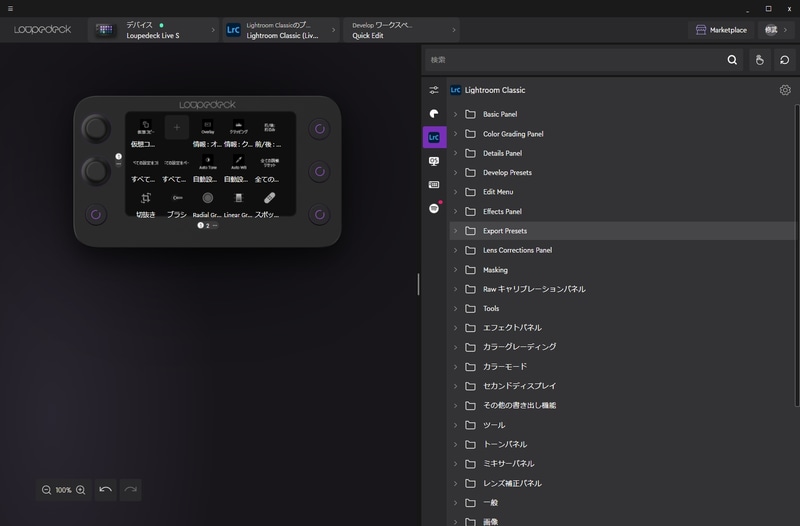Image resolution: width=800 pixels, height=526 pixels.
Task: Select the virtual copy (仮想コ...) touch button
Action: click(x=145, y=134)
